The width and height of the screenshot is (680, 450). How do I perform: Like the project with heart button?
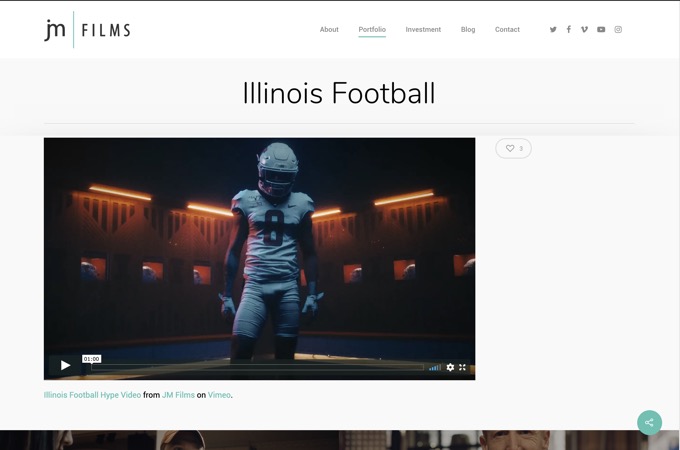point(513,148)
